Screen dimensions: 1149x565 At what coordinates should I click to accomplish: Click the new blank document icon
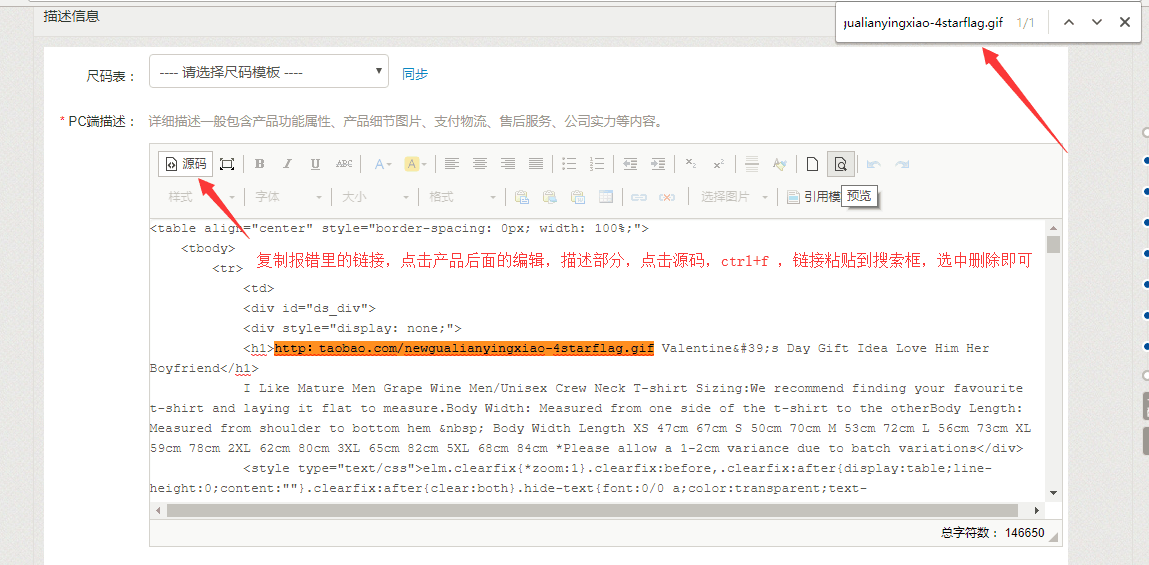[813, 164]
